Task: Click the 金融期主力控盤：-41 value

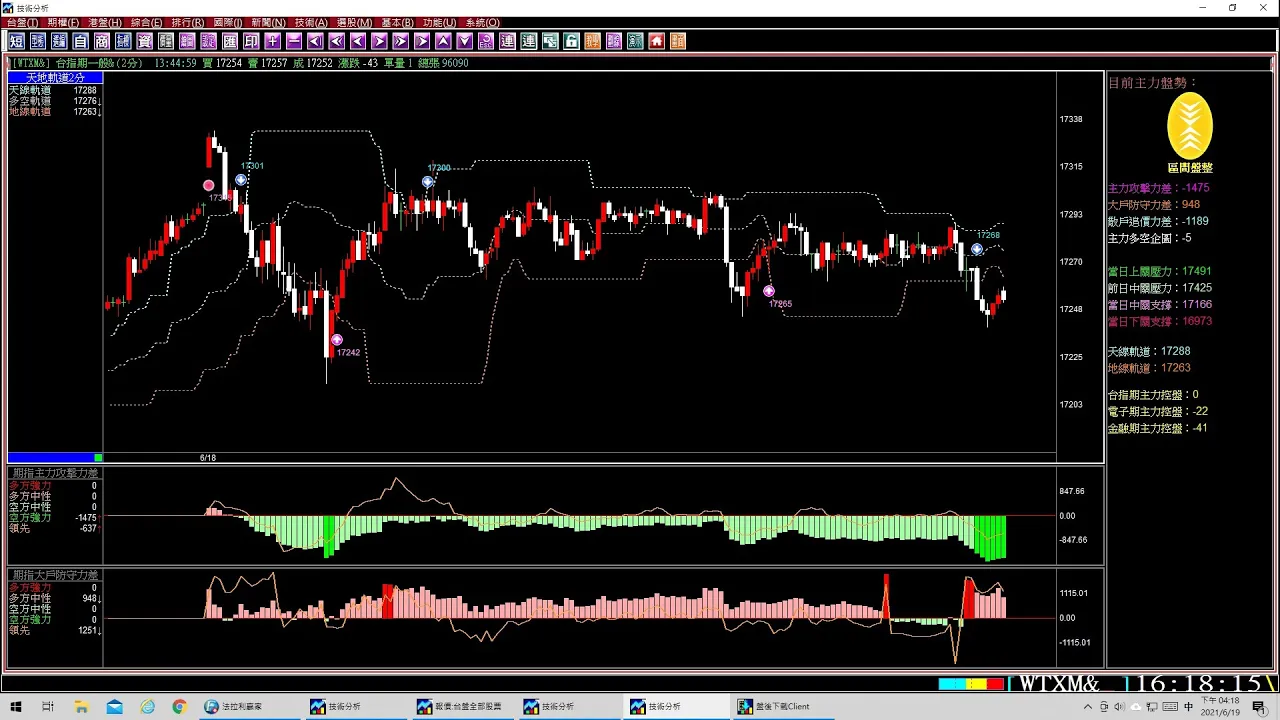Action: click(1158, 428)
